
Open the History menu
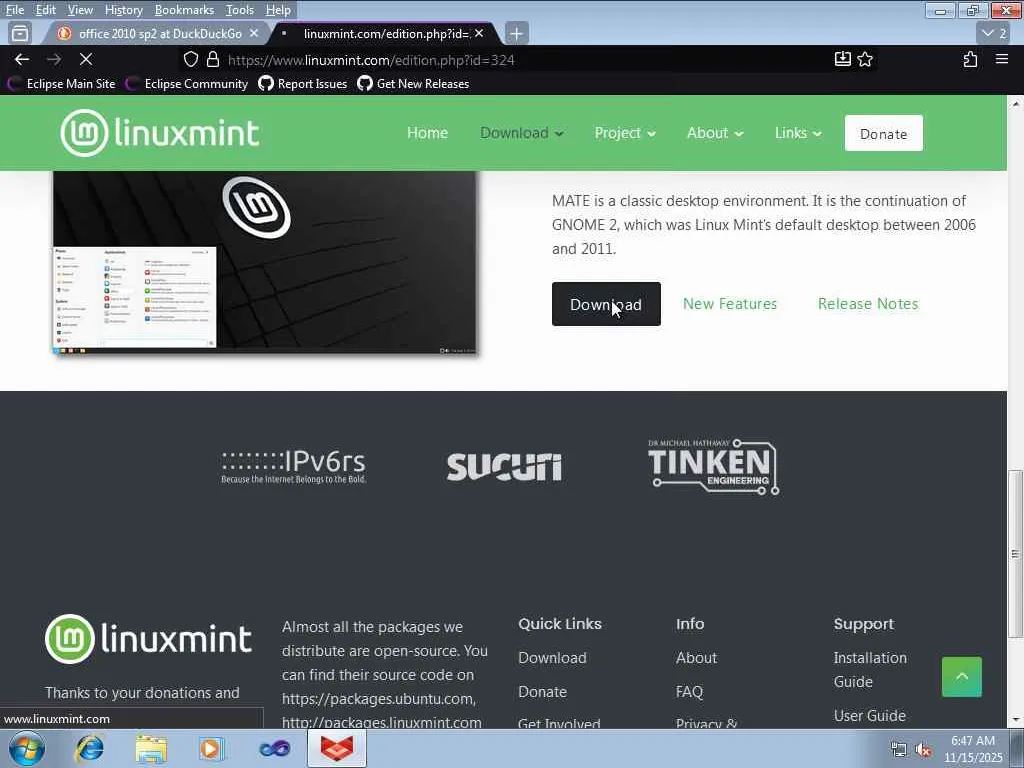(x=123, y=10)
